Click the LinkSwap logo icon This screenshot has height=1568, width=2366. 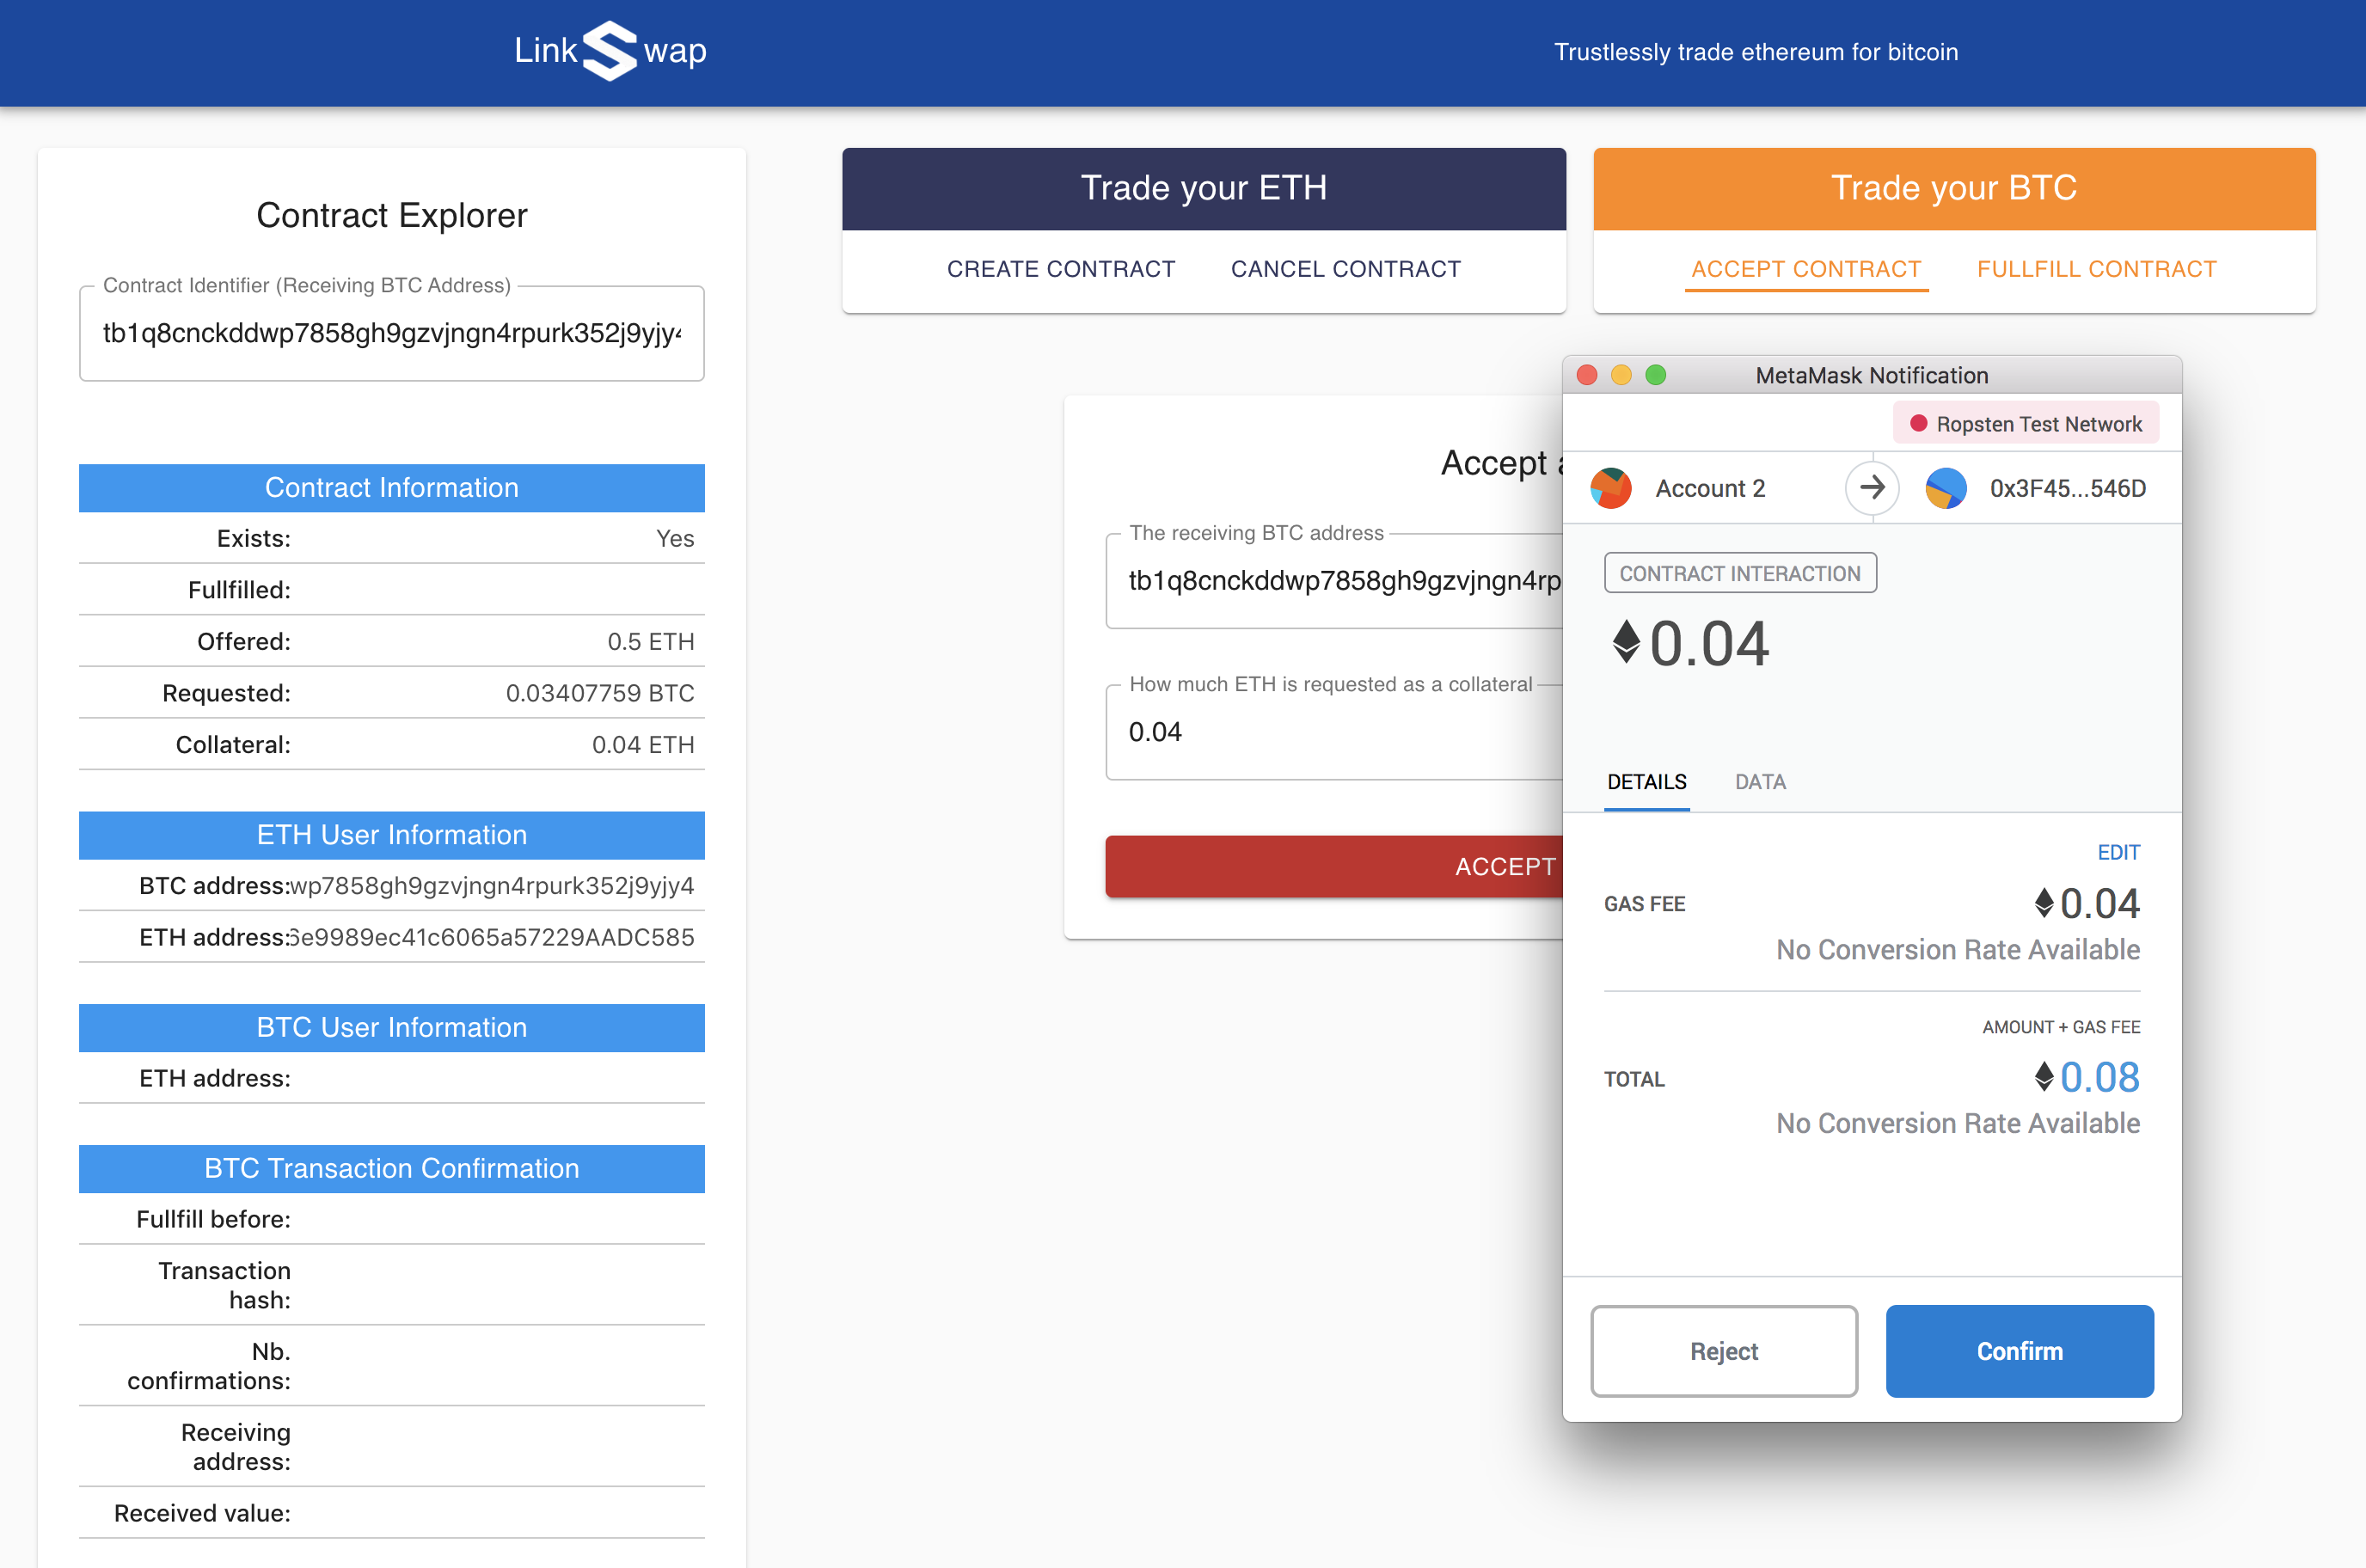click(x=609, y=50)
